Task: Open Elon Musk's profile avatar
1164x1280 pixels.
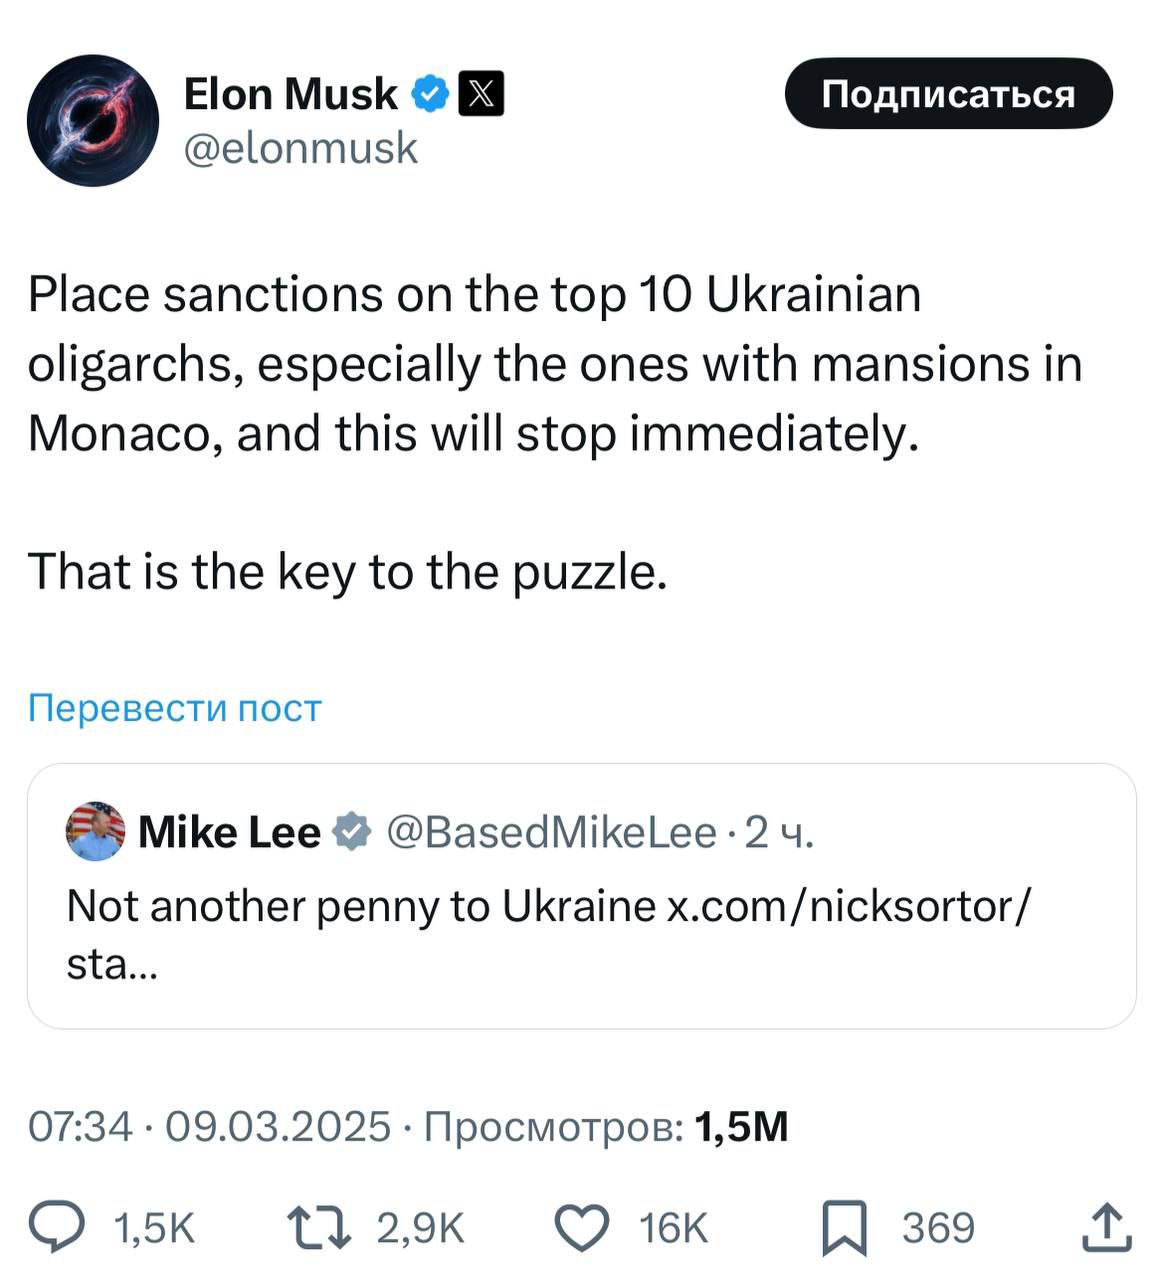Action: pyautogui.click(x=93, y=120)
